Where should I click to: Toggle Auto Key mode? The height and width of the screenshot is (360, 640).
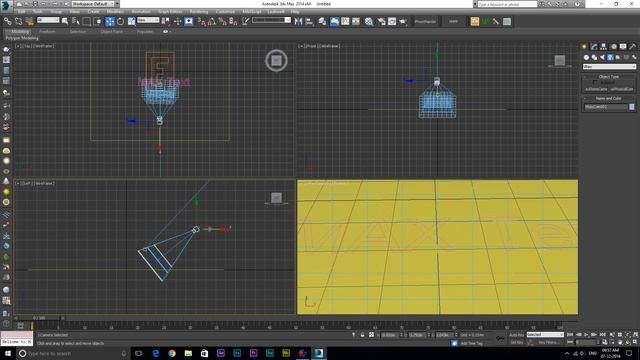click(x=517, y=335)
